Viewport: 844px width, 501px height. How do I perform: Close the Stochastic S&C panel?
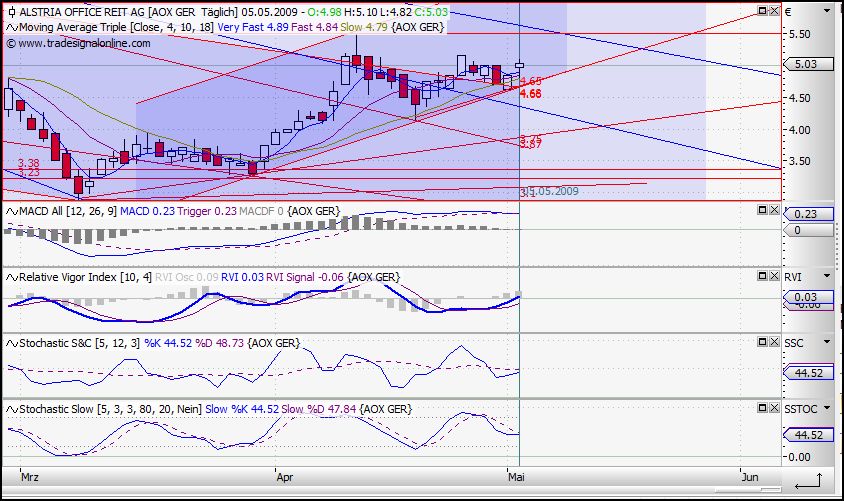coord(774,342)
